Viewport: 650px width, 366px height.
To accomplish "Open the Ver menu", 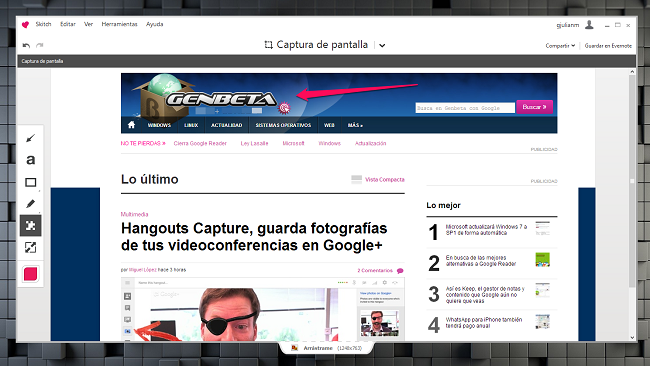I will coord(88,24).
